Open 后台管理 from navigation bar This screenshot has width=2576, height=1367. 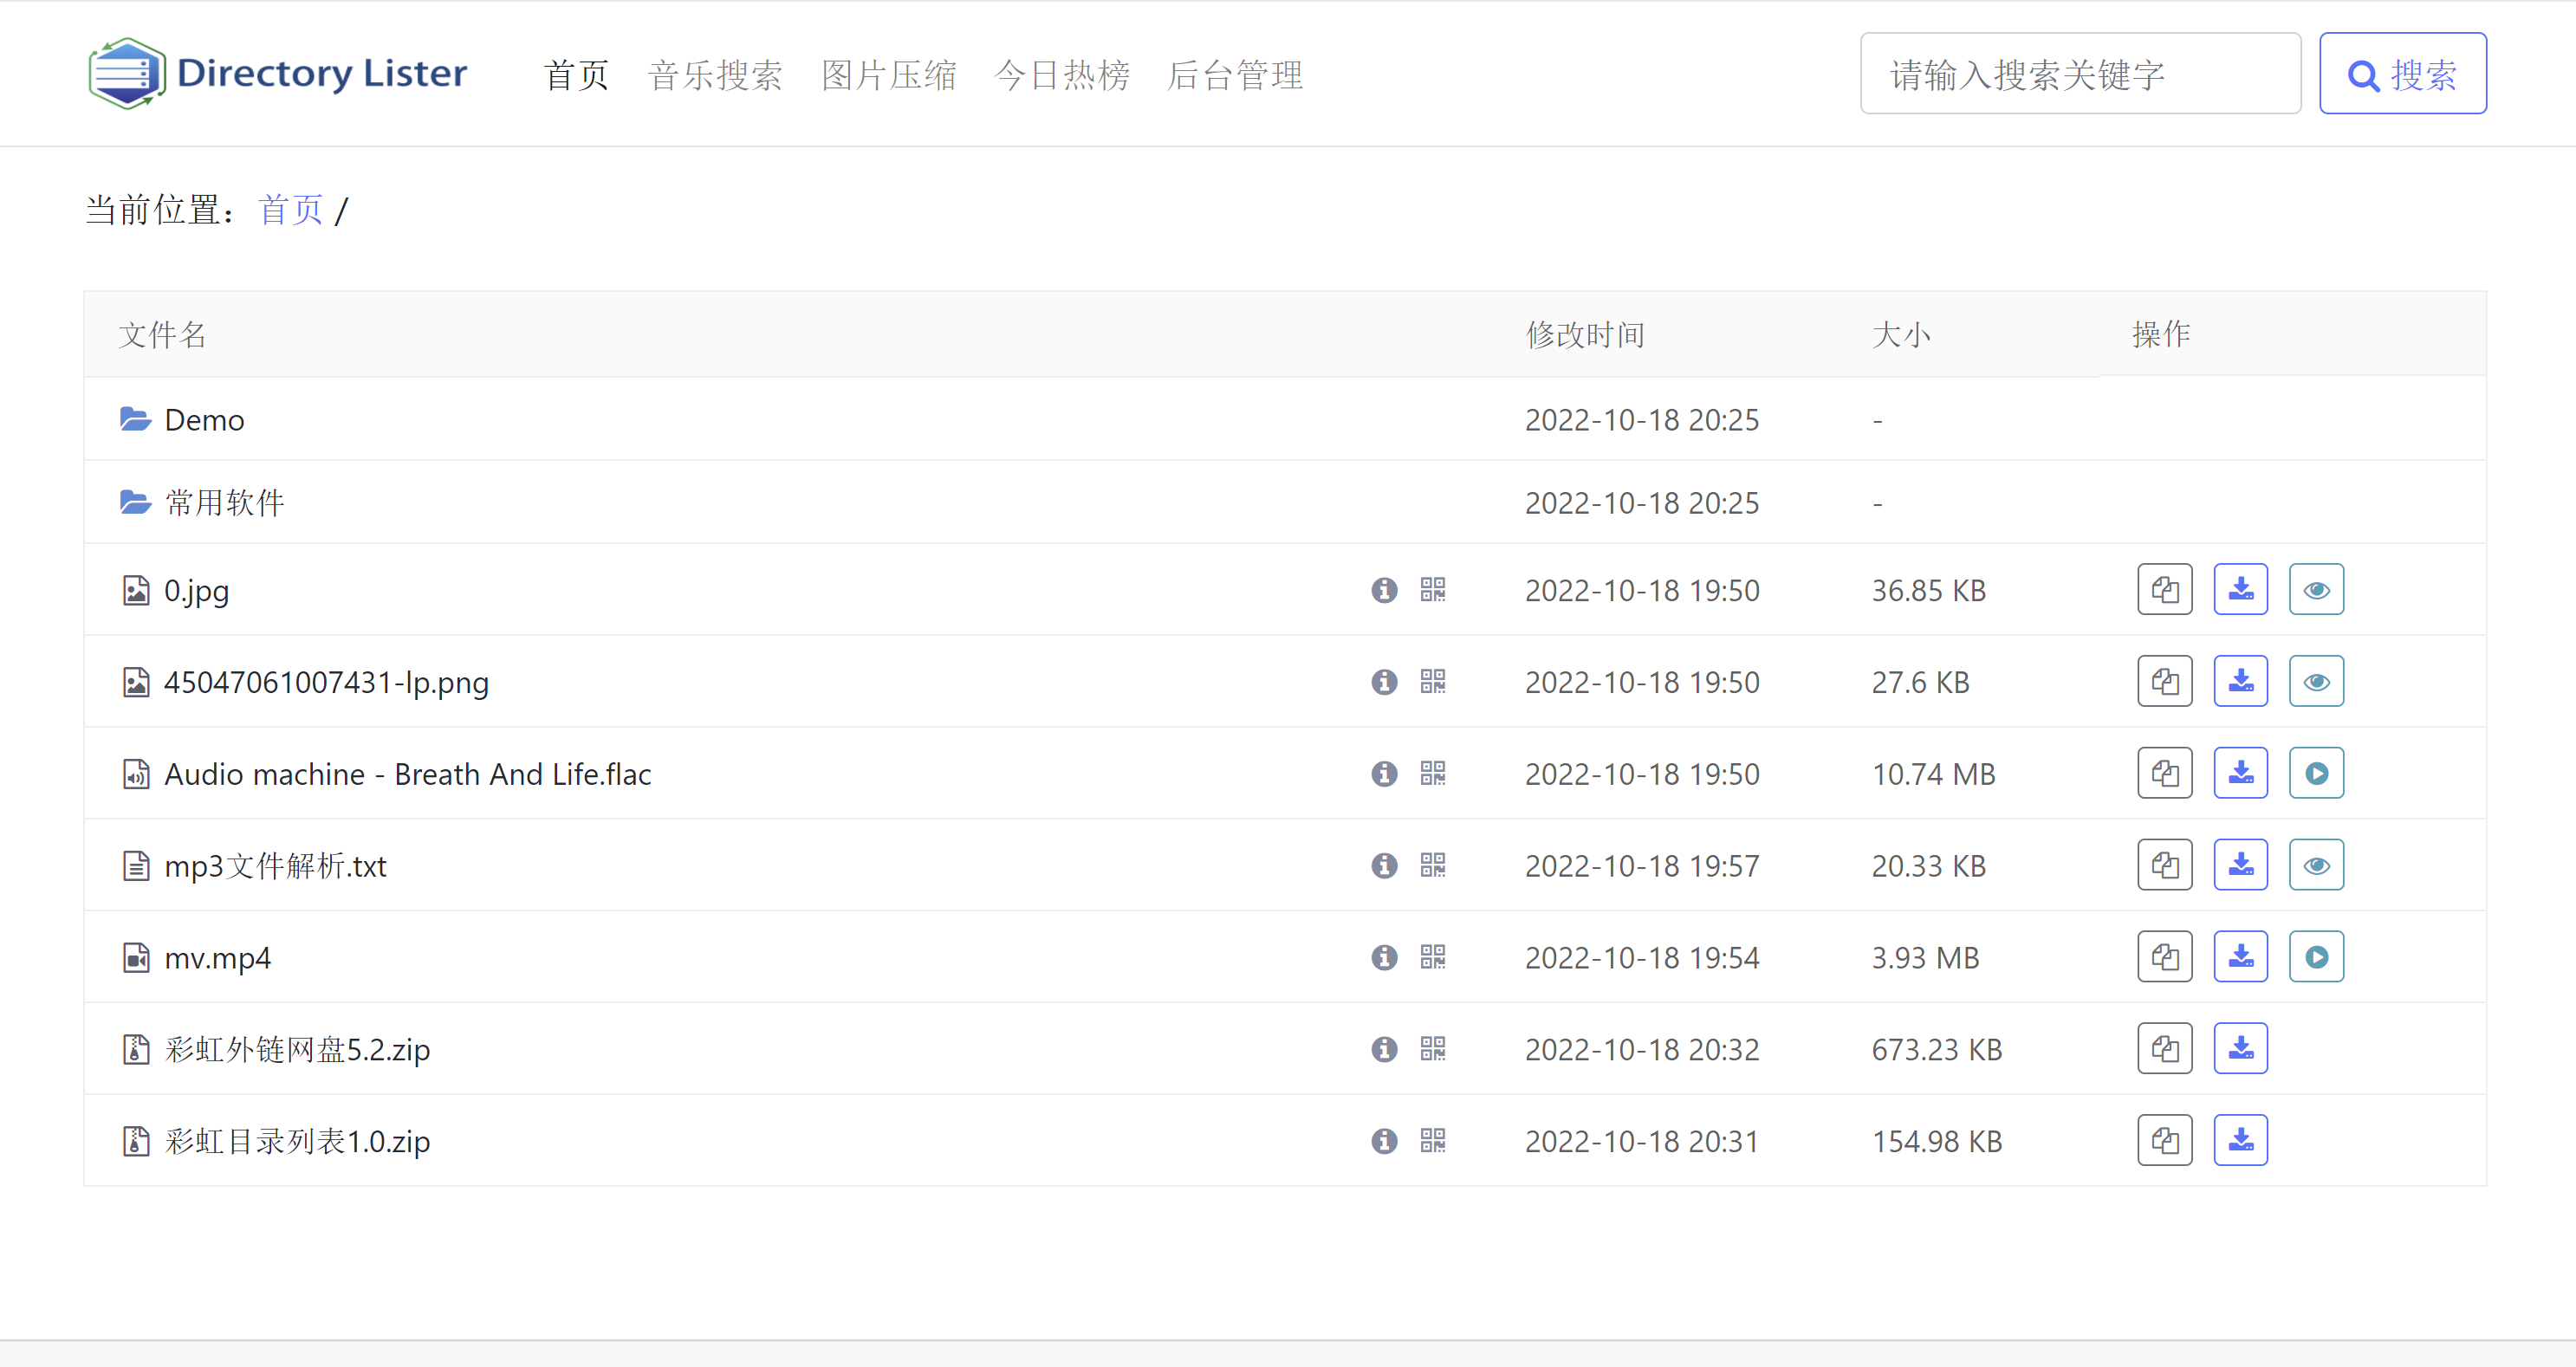tap(1235, 75)
